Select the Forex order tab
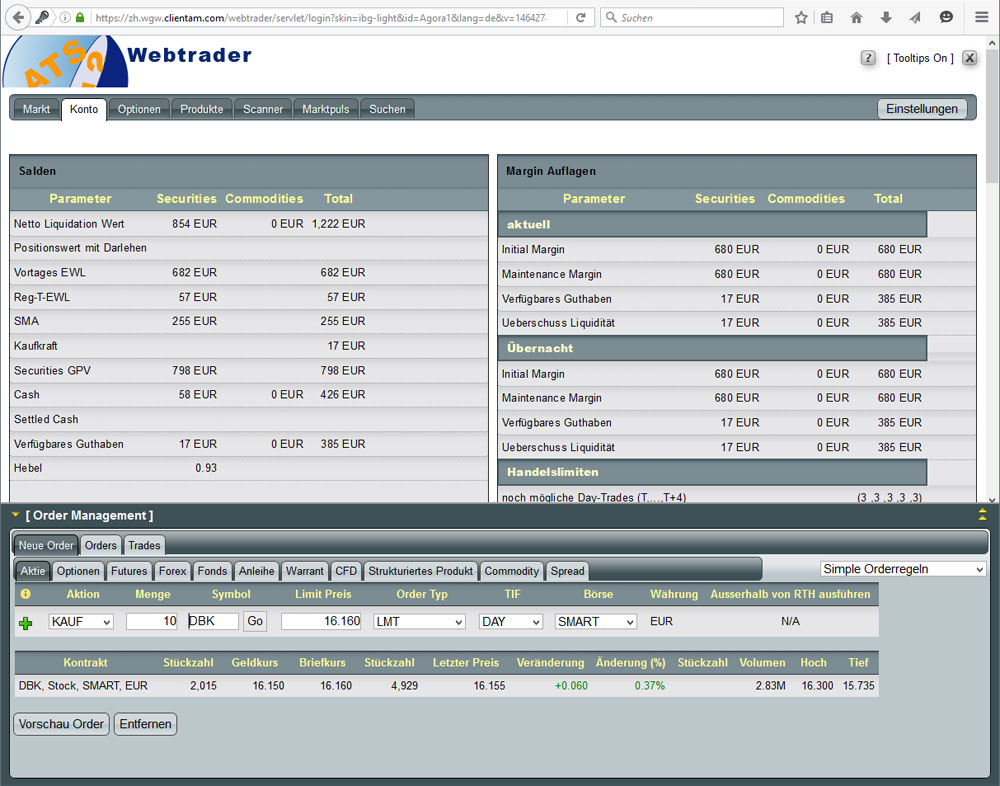The height and width of the screenshot is (786, 1000). coord(172,571)
